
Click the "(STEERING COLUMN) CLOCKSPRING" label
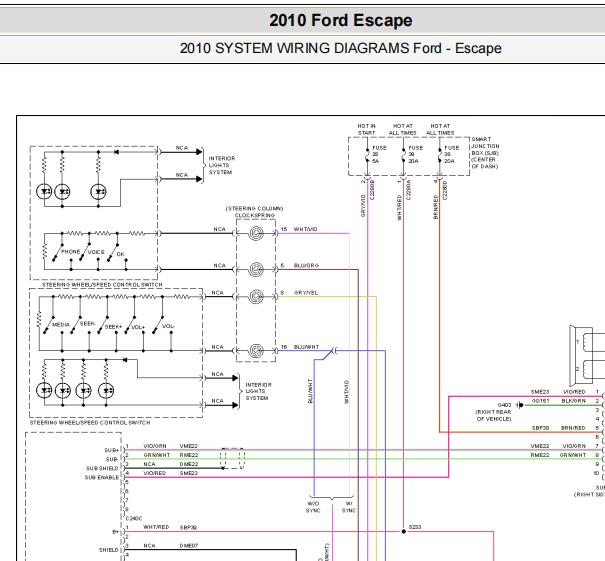[x=255, y=212]
